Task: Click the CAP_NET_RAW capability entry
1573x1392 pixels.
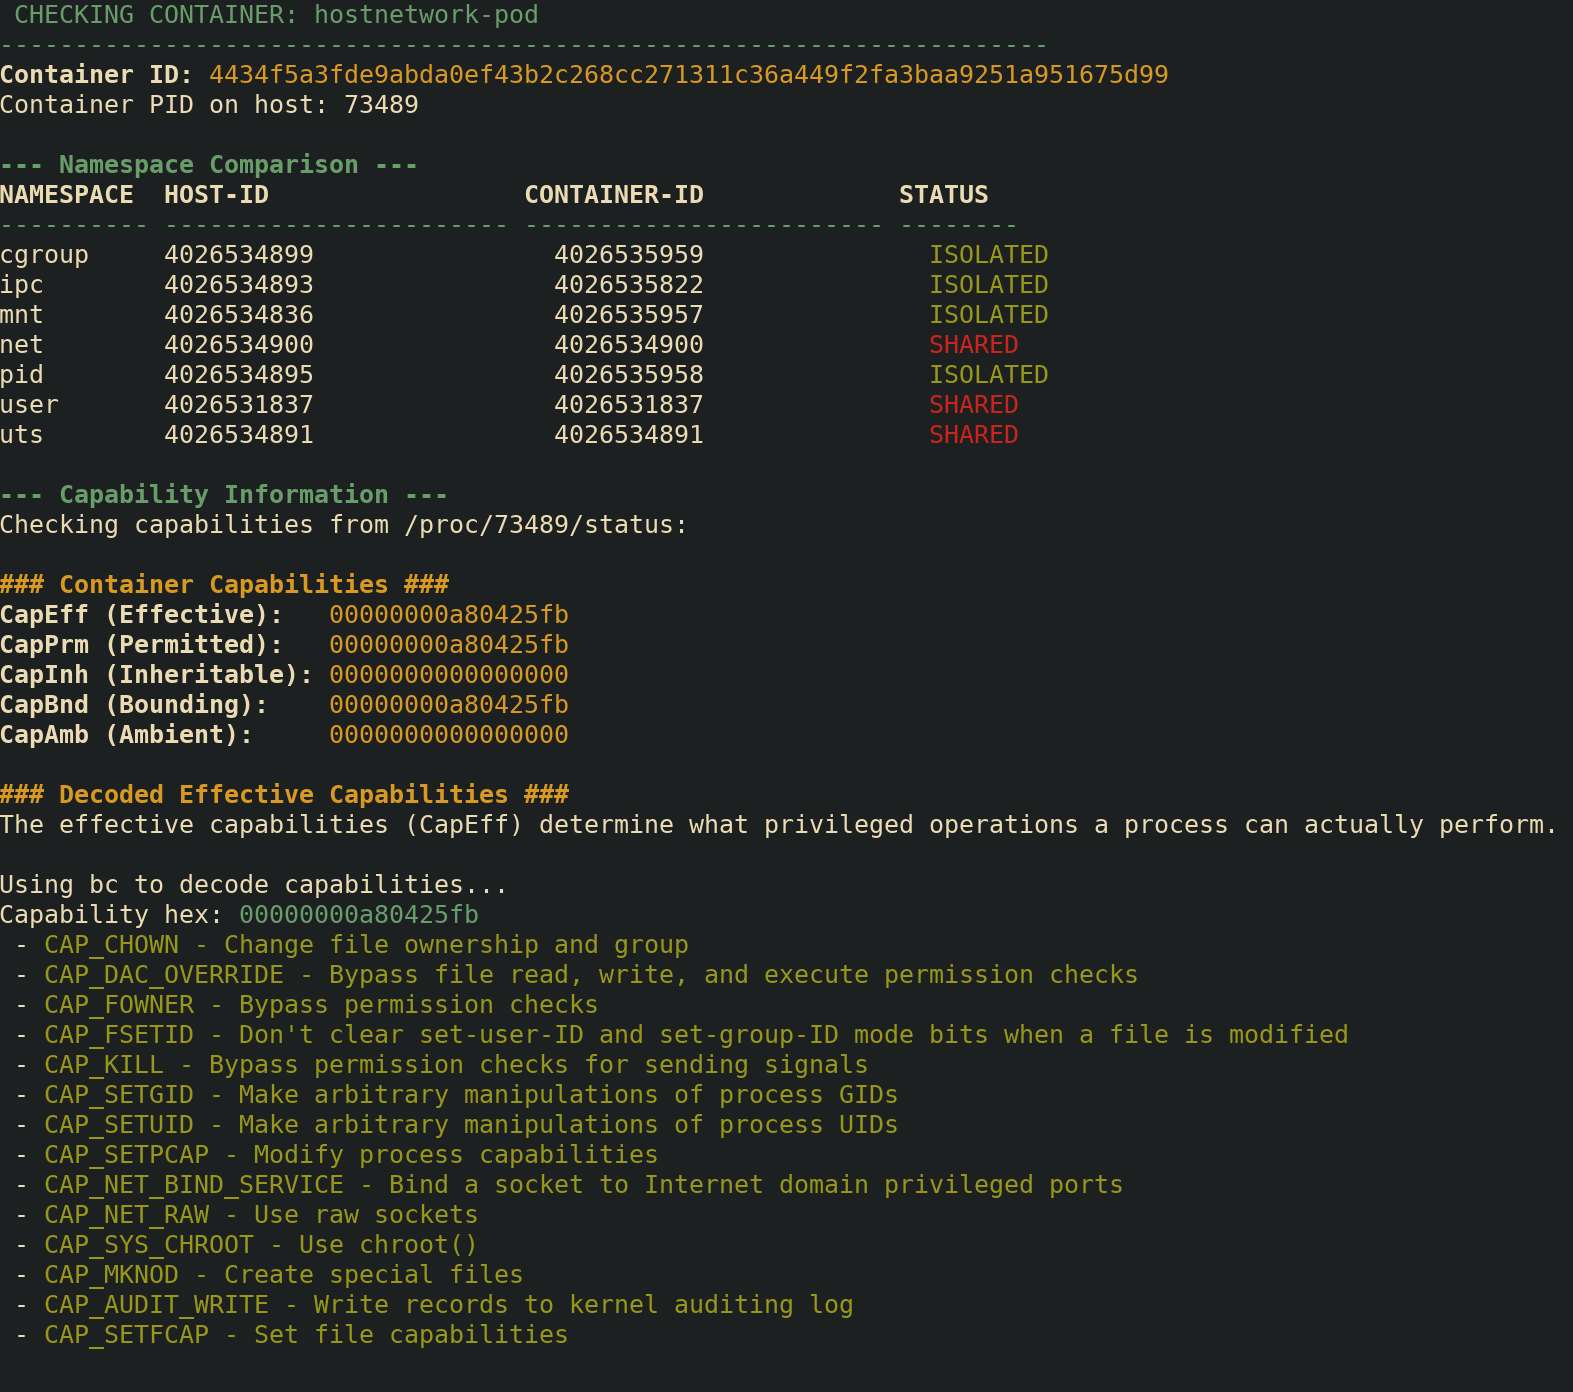Action: click(127, 1215)
